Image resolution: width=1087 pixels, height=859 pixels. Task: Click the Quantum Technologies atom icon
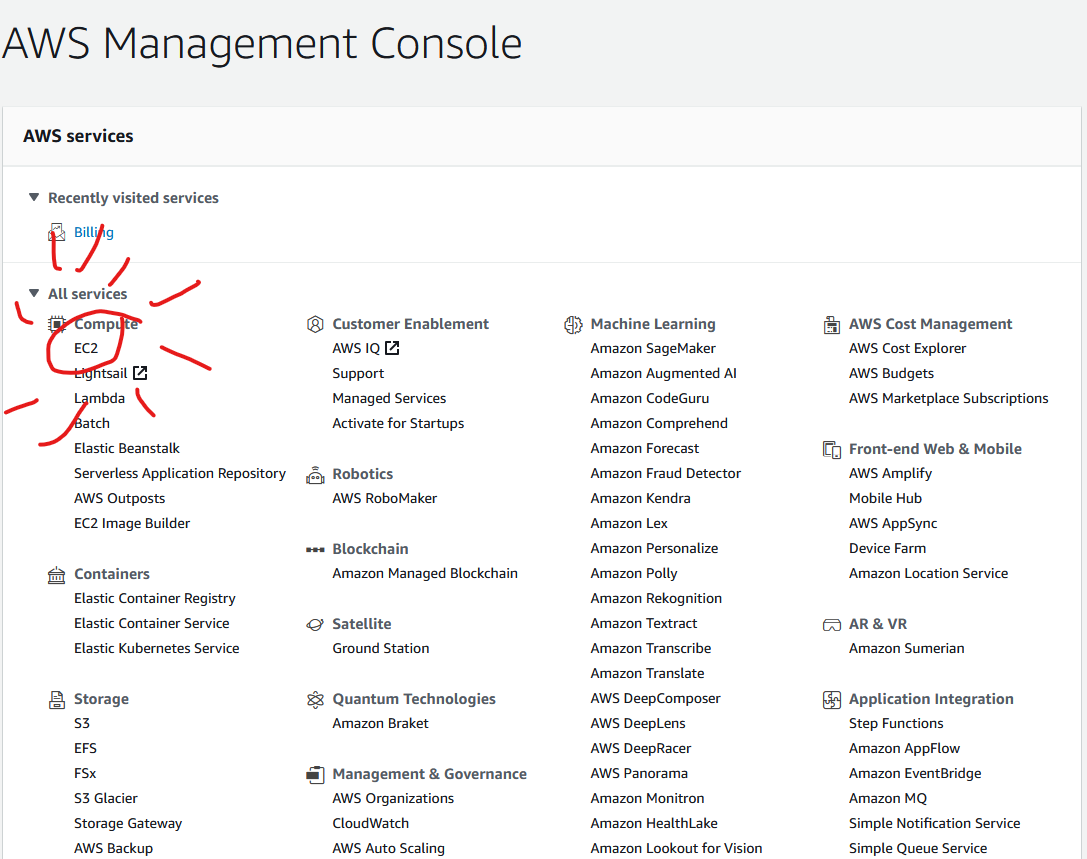point(315,700)
